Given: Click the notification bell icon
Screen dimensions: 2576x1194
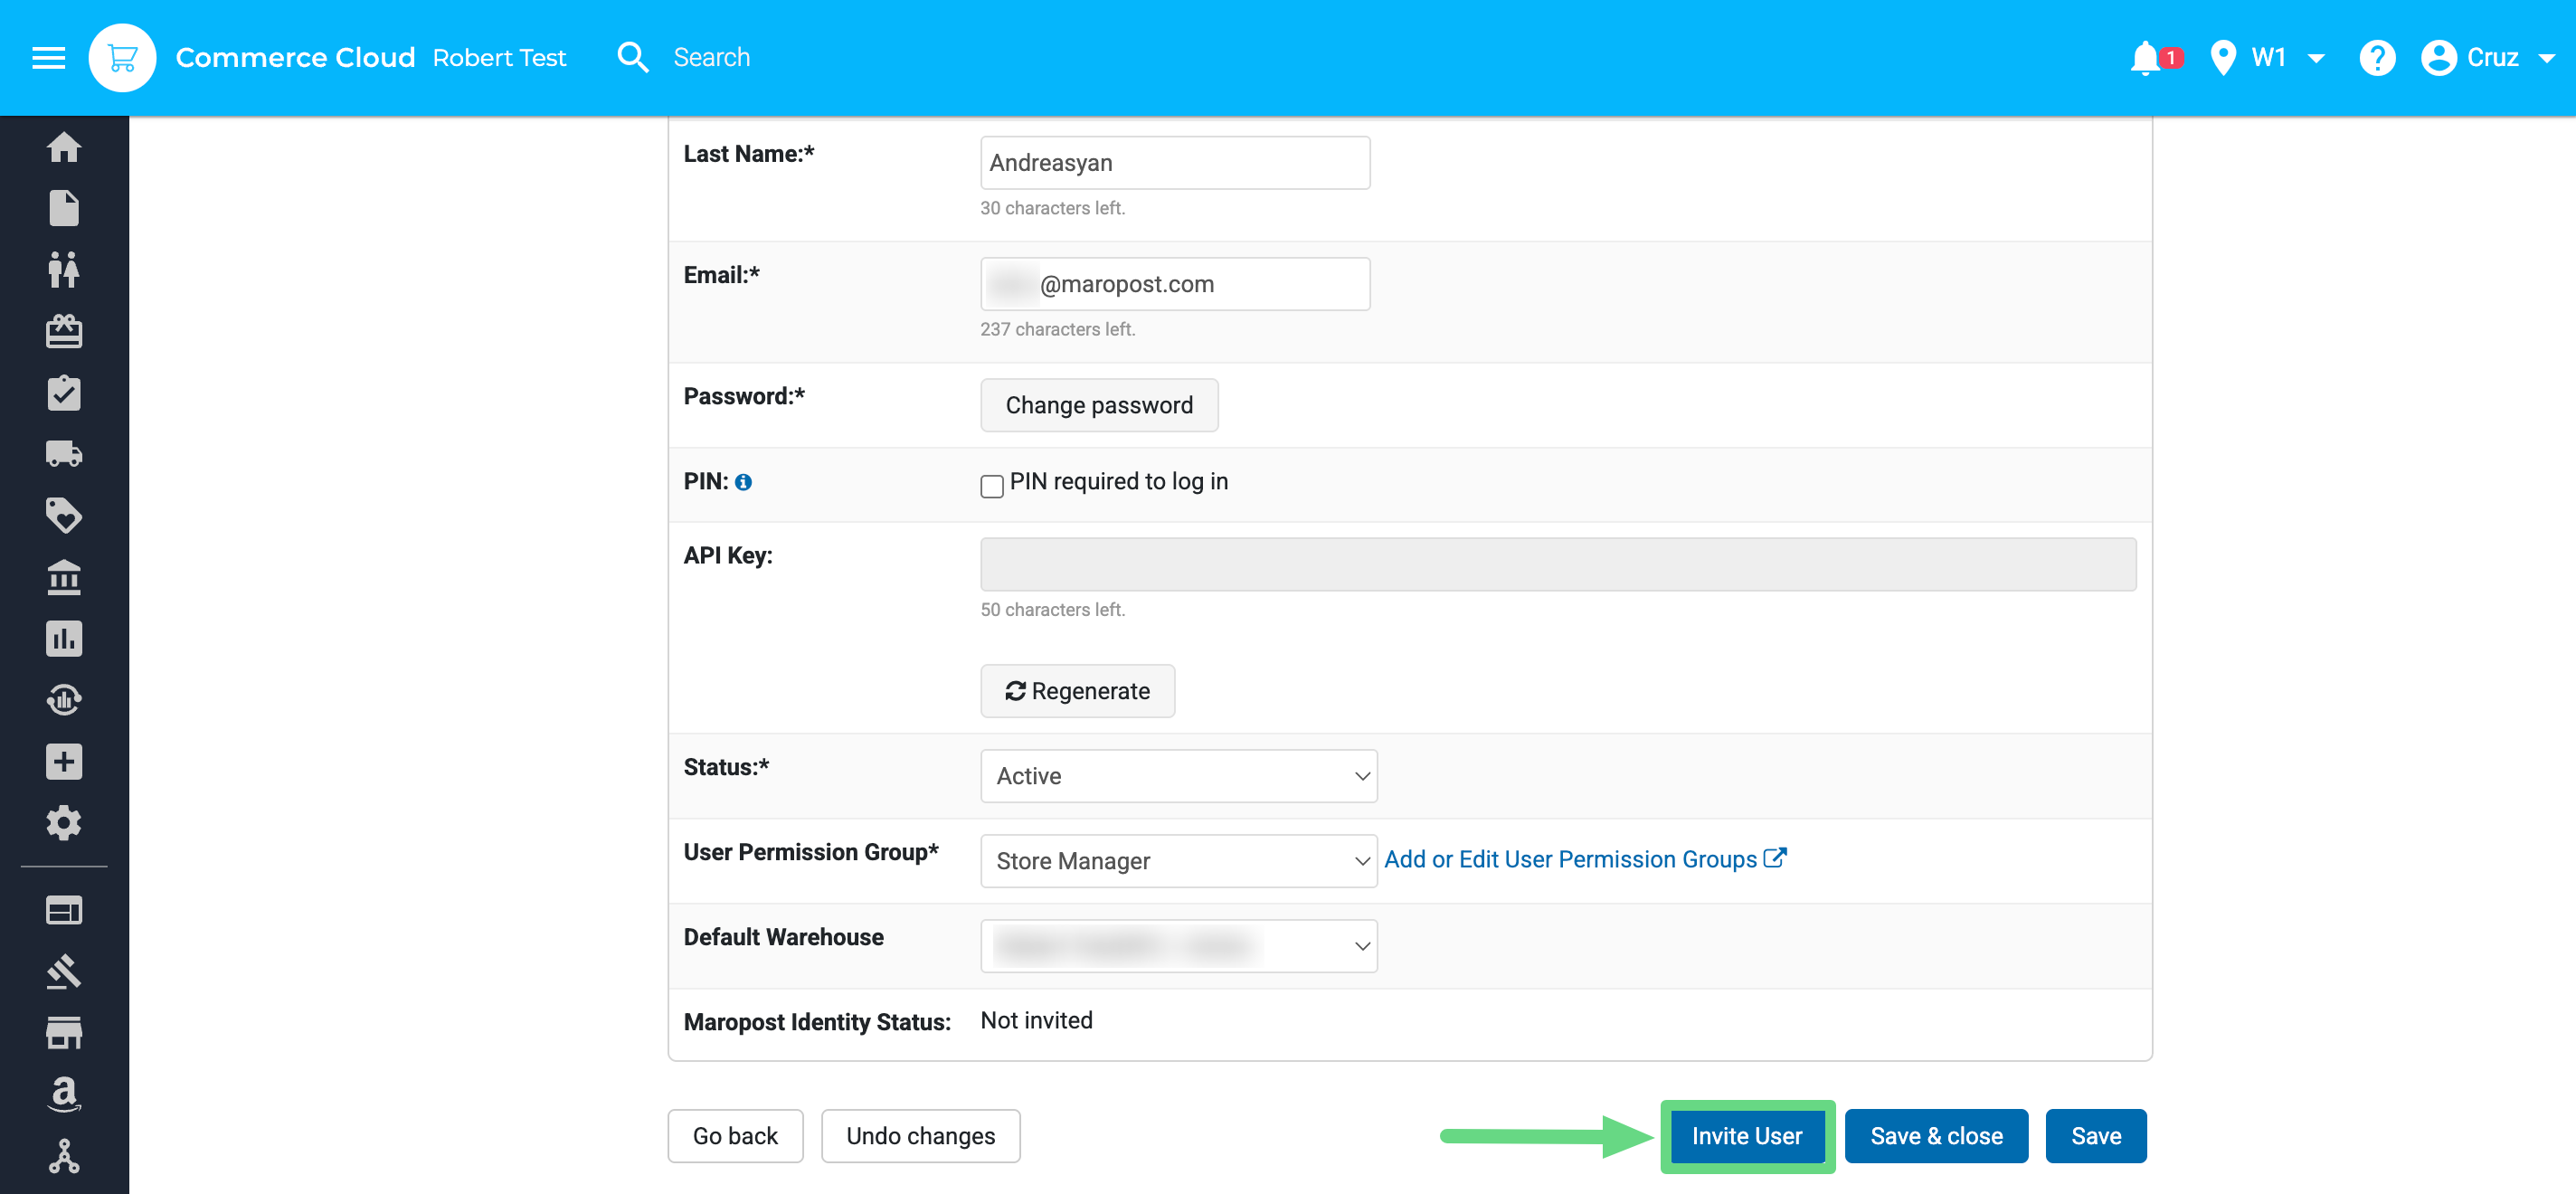Looking at the screenshot, I should [x=2144, y=57].
